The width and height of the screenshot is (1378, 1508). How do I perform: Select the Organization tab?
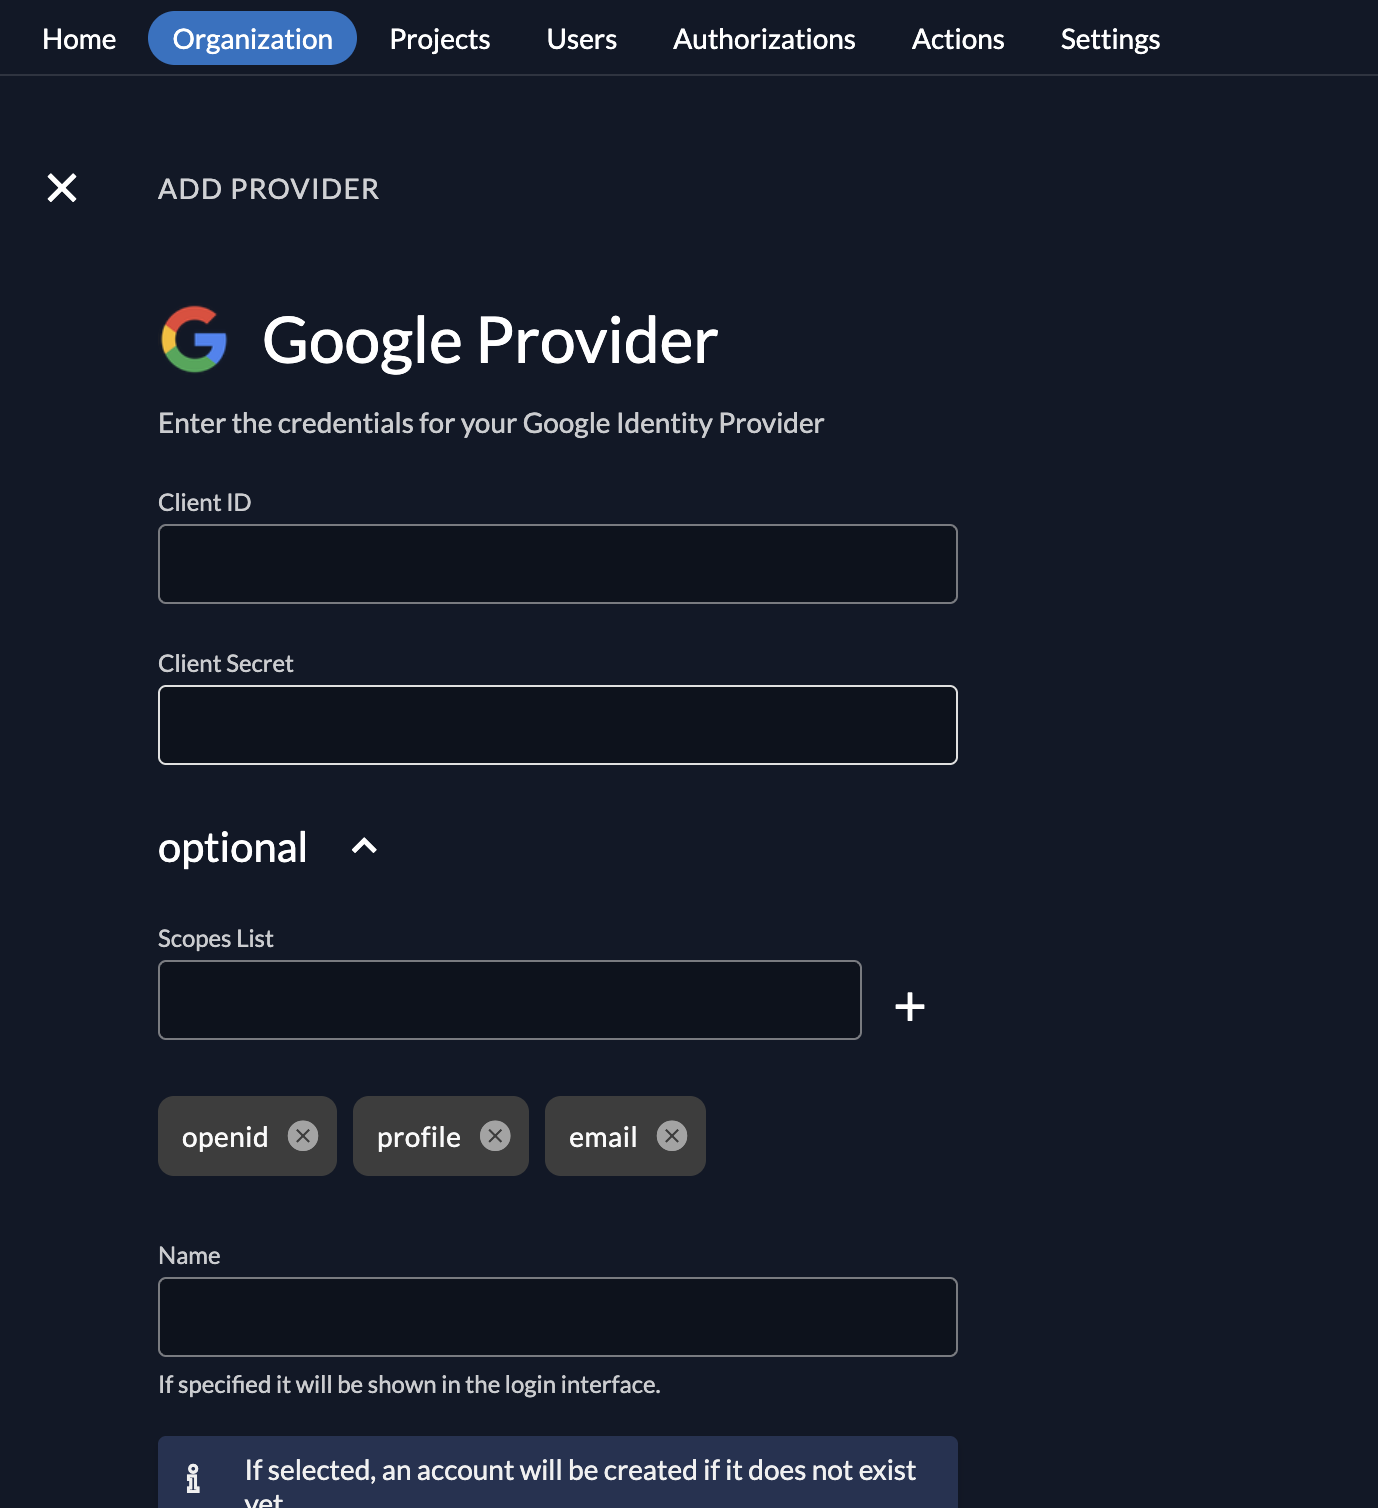[x=252, y=38]
